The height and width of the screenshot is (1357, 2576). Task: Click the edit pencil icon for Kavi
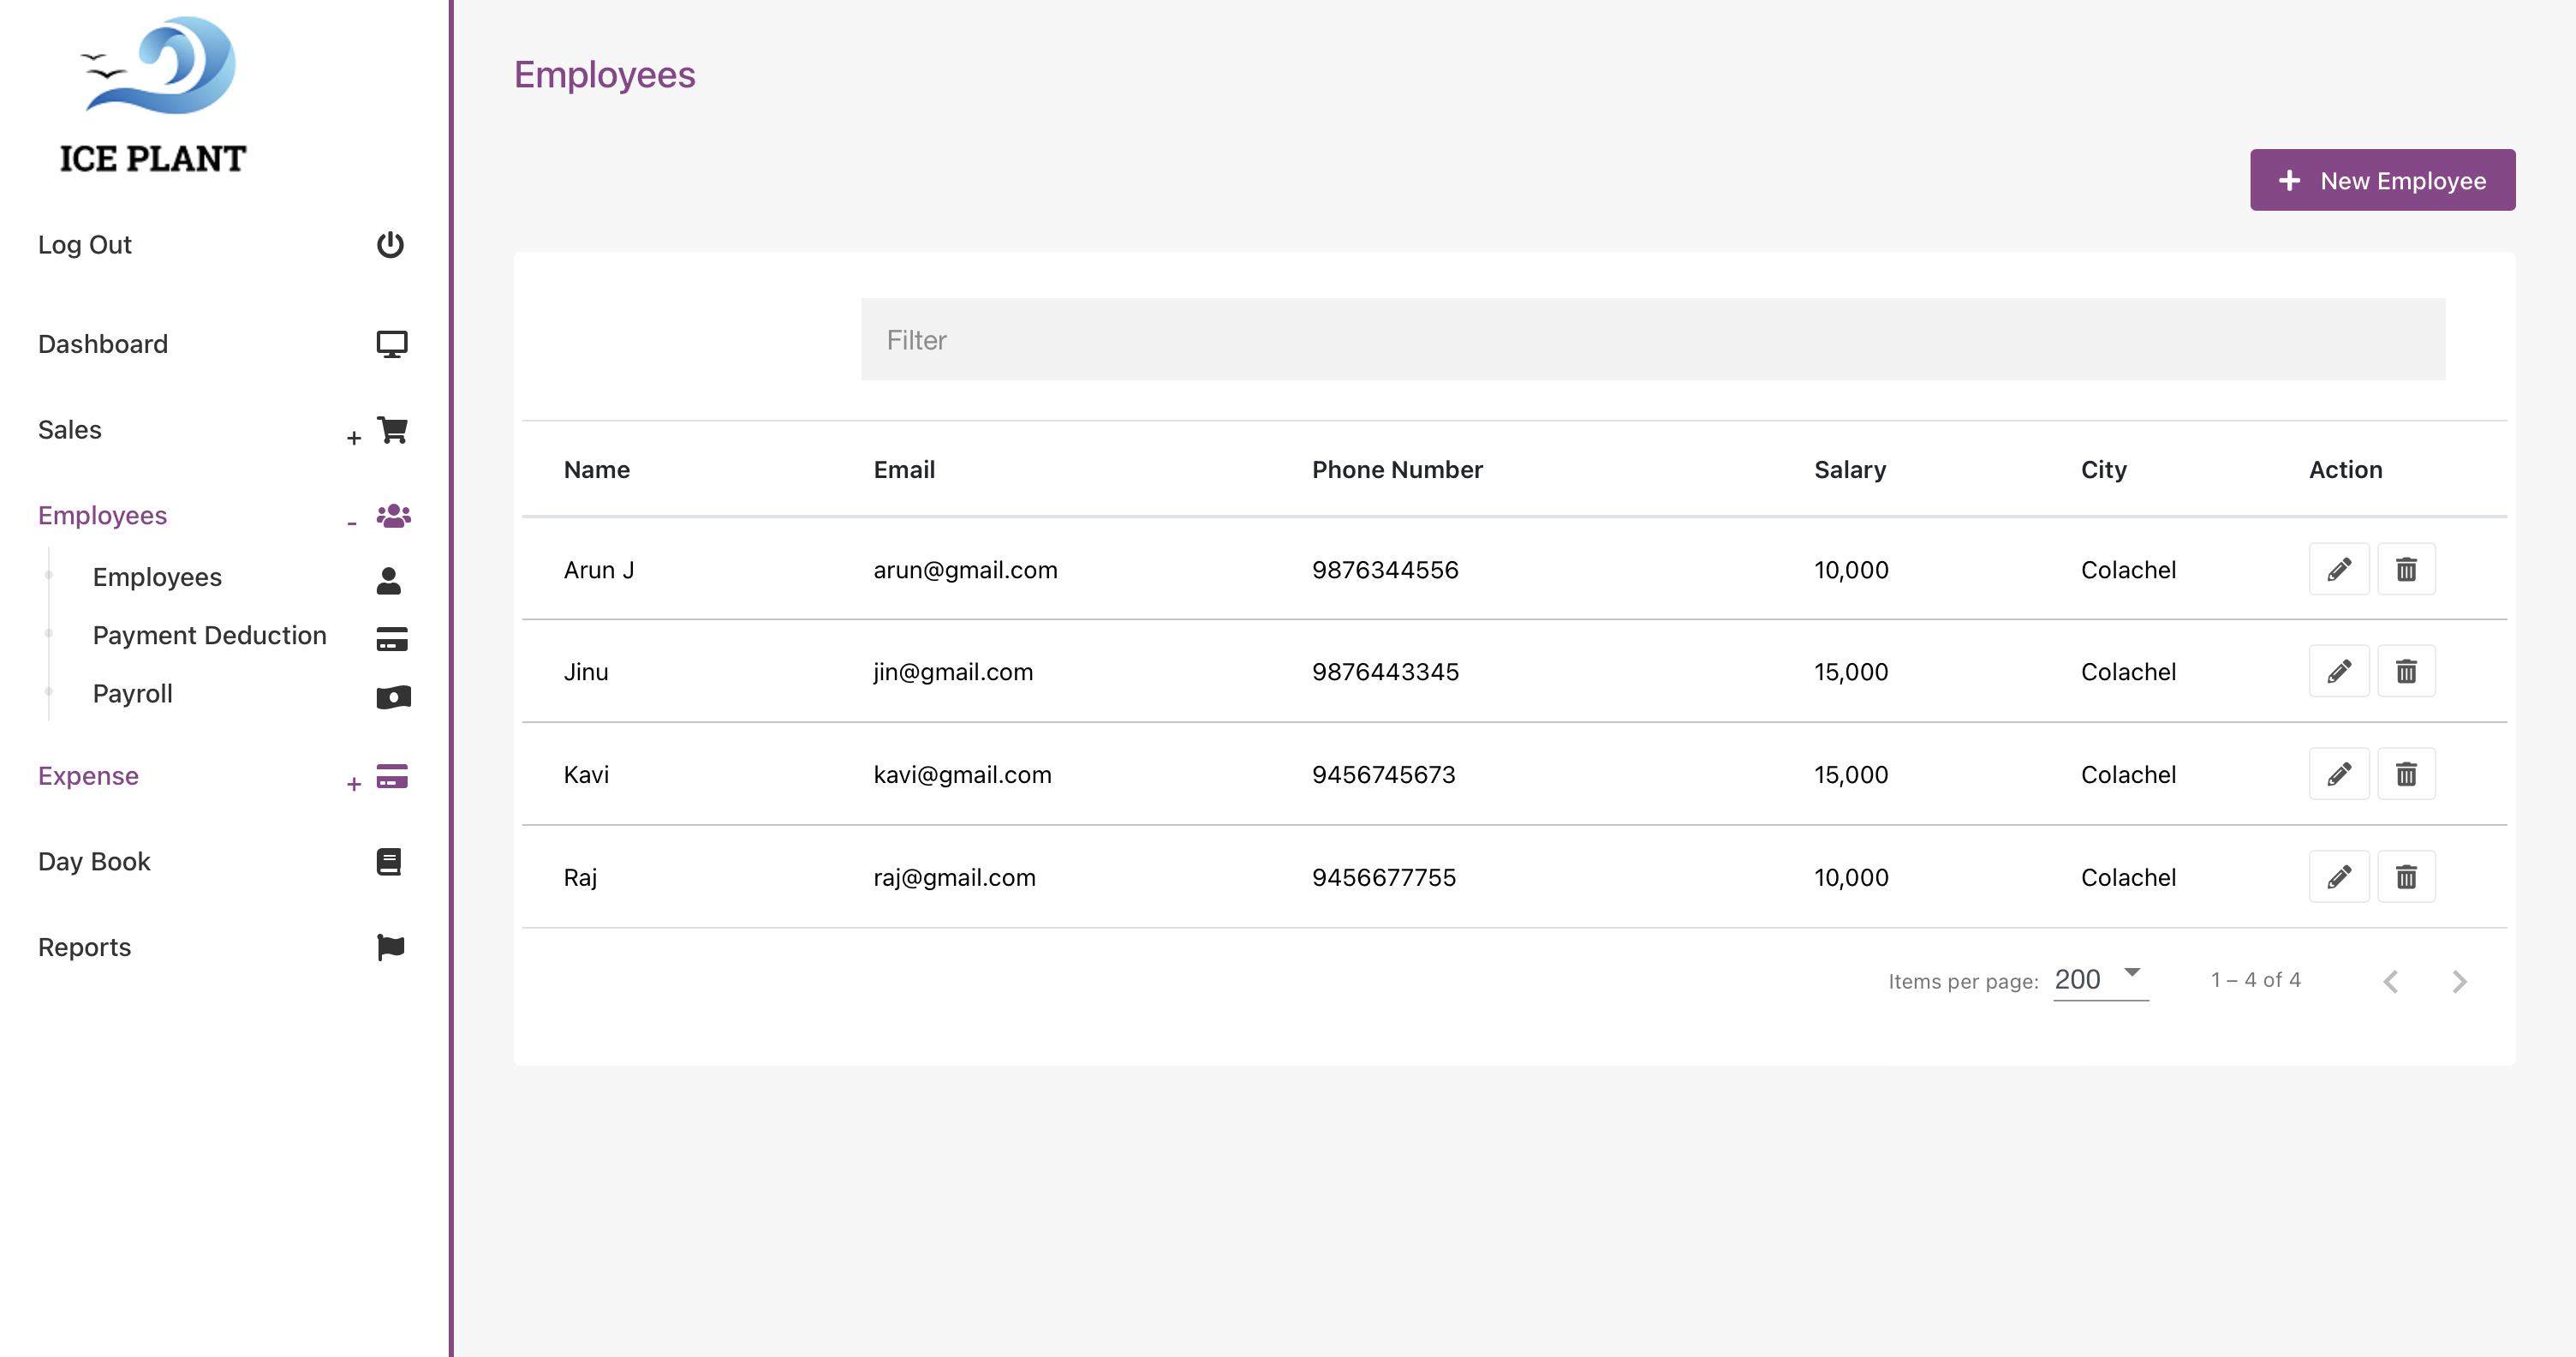(2338, 774)
